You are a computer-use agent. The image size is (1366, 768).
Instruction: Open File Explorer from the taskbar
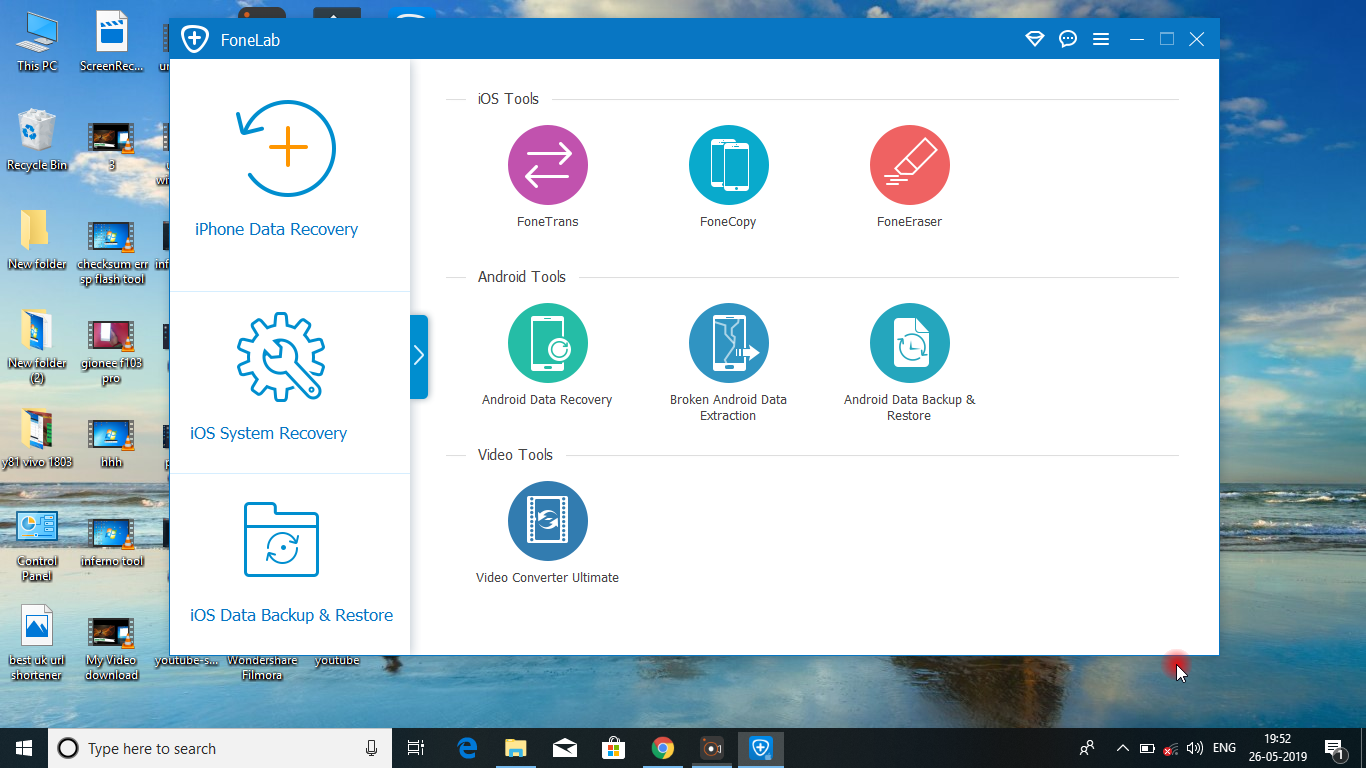pos(516,748)
